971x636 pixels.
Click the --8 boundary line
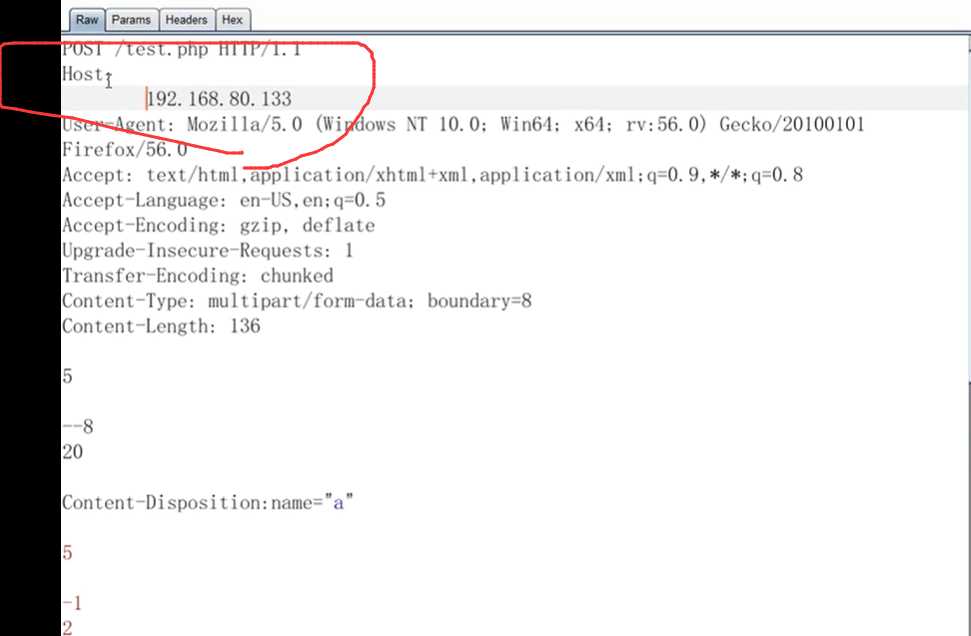(78, 427)
